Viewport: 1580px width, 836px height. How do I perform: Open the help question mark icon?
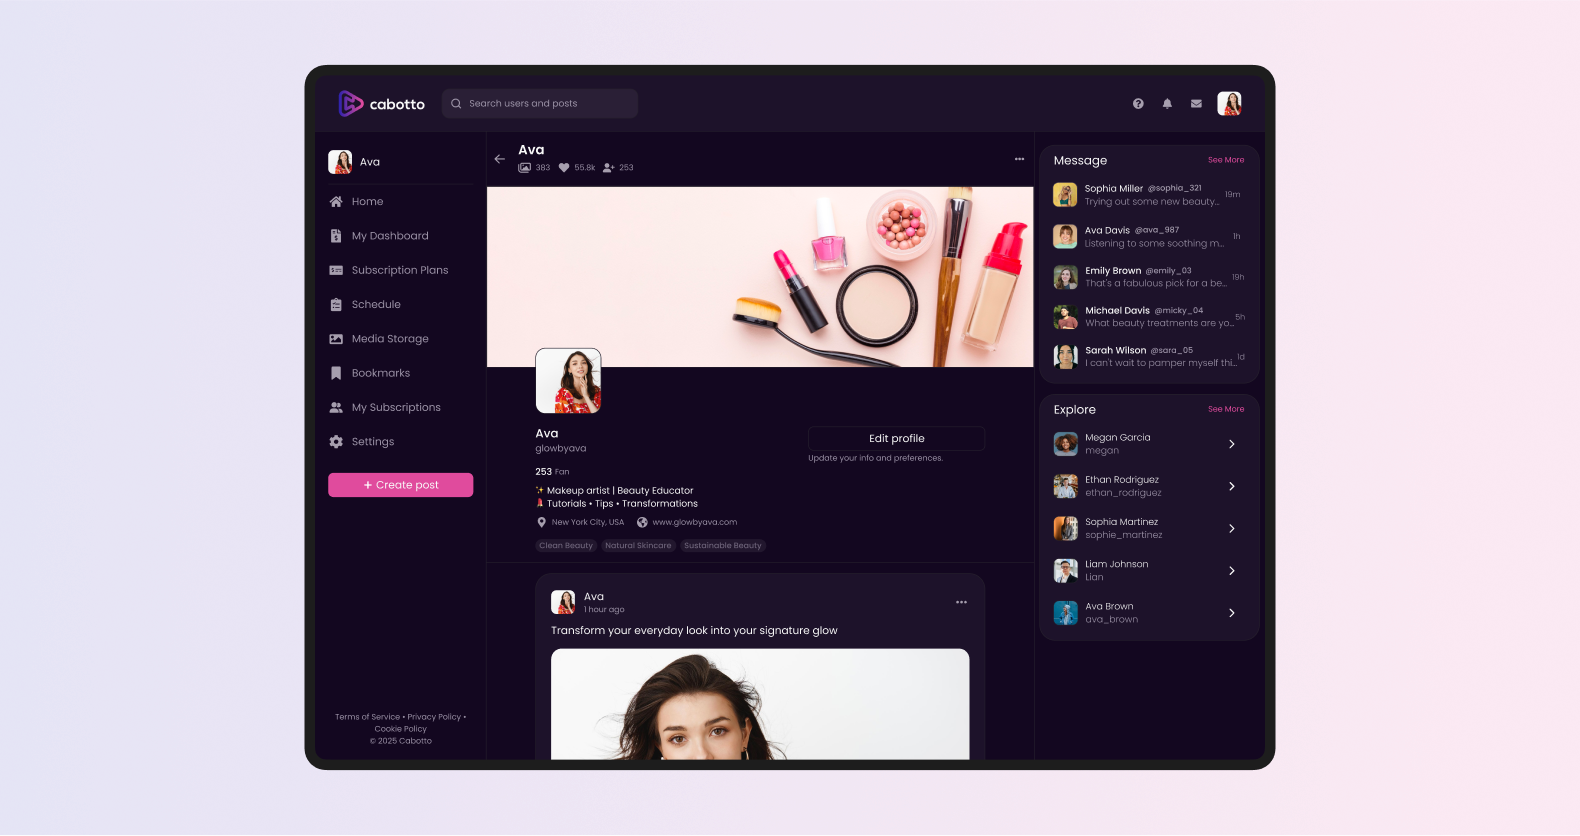[1138, 104]
